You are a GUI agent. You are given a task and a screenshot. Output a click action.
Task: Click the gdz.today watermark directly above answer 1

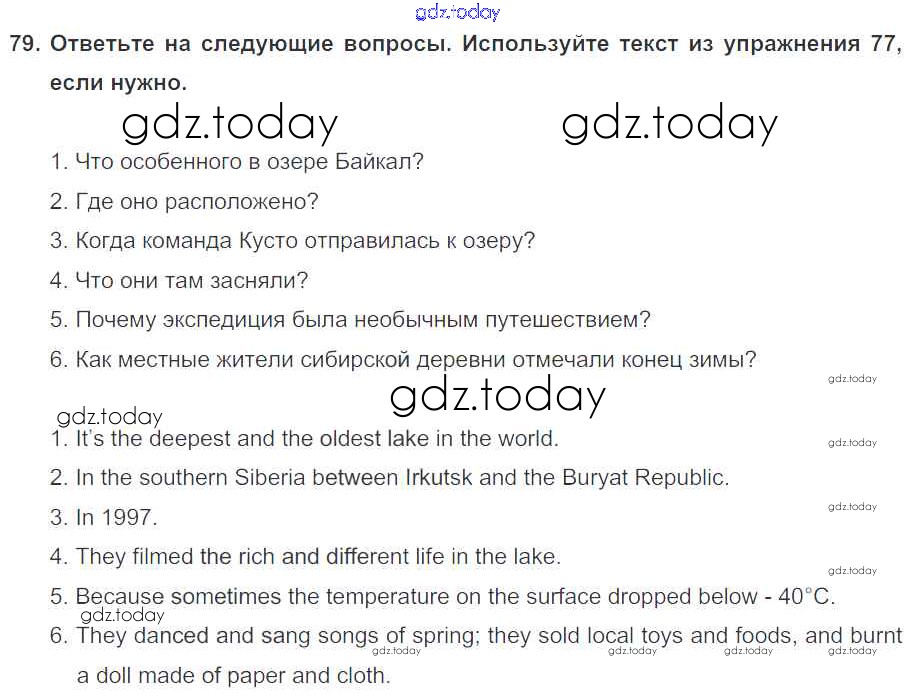point(109,417)
